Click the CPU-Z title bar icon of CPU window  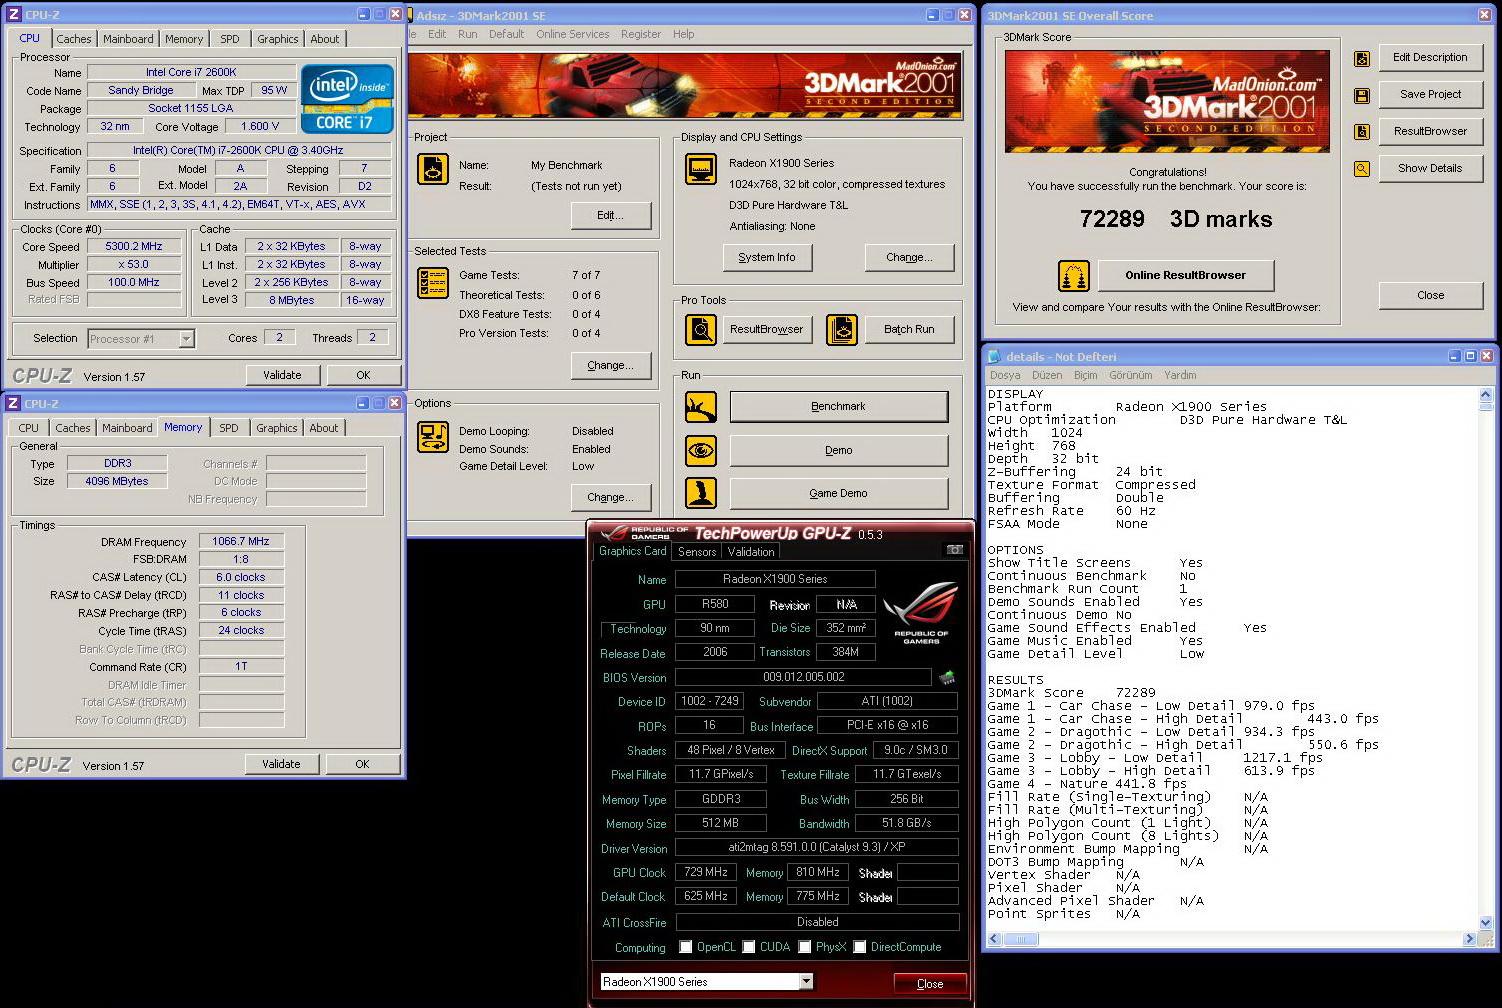14,14
